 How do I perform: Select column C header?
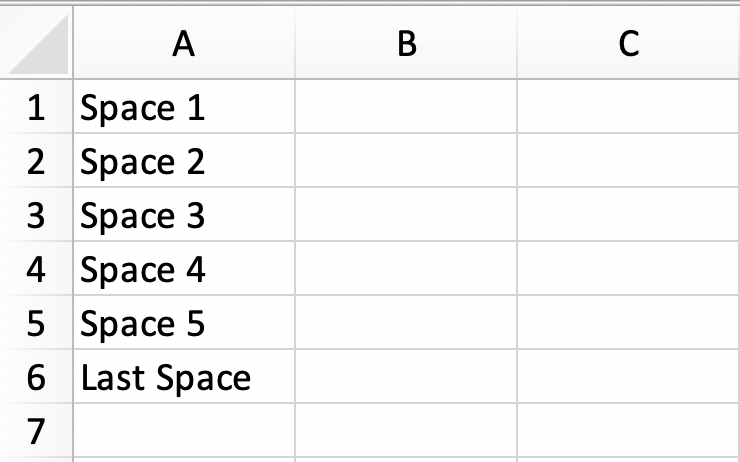point(629,42)
